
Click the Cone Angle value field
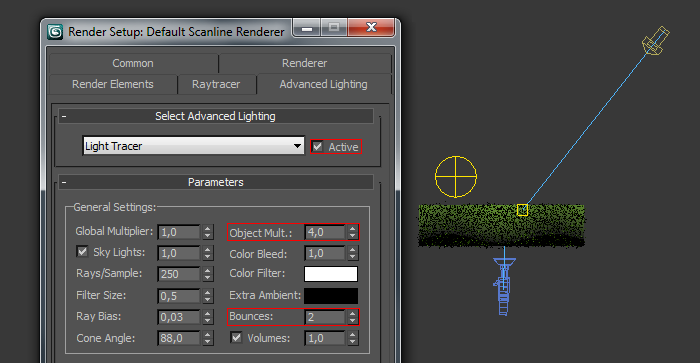click(179, 338)
